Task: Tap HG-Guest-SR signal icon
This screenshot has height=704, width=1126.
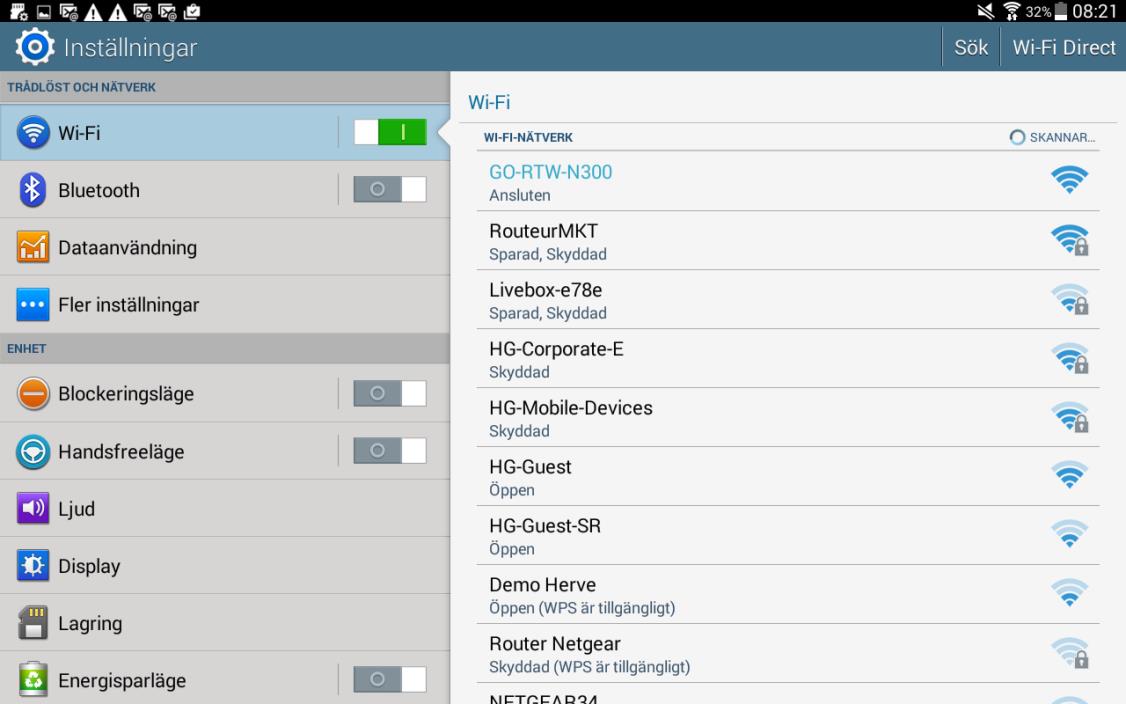Action: tap(1069, 534)
